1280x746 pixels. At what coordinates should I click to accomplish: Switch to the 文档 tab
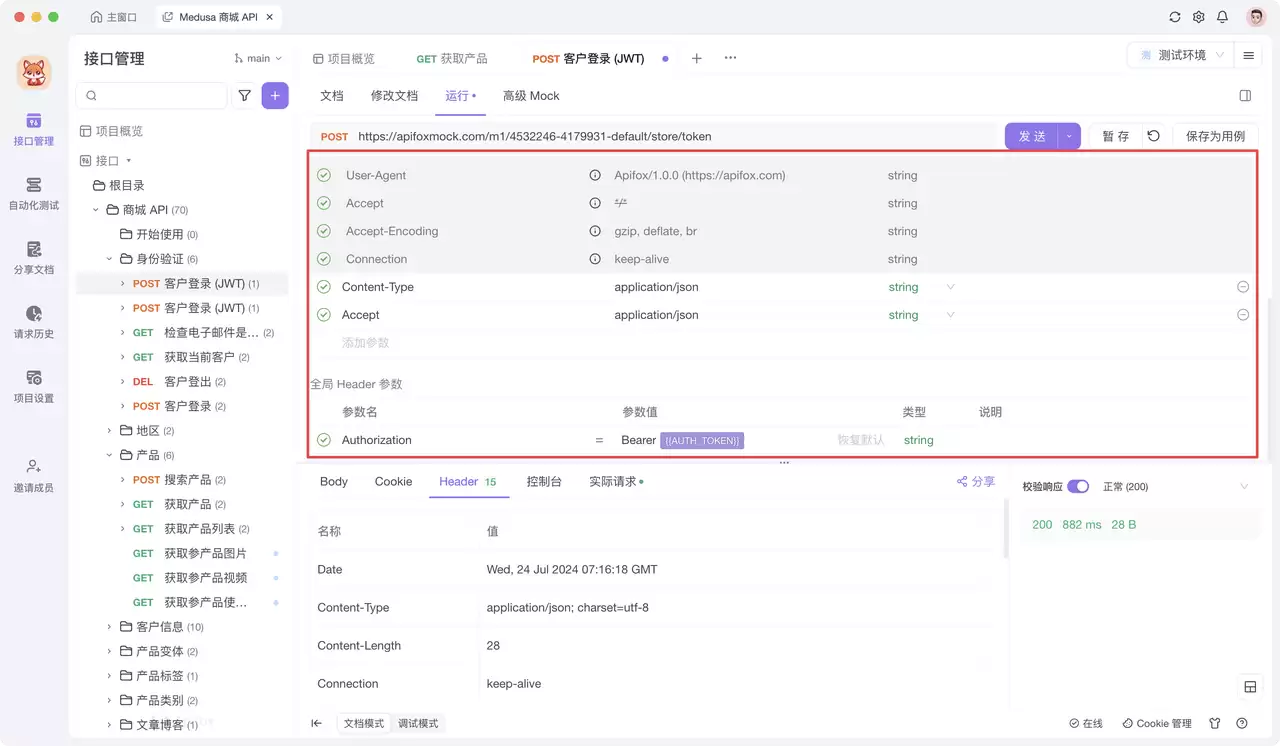coord(332,96)
